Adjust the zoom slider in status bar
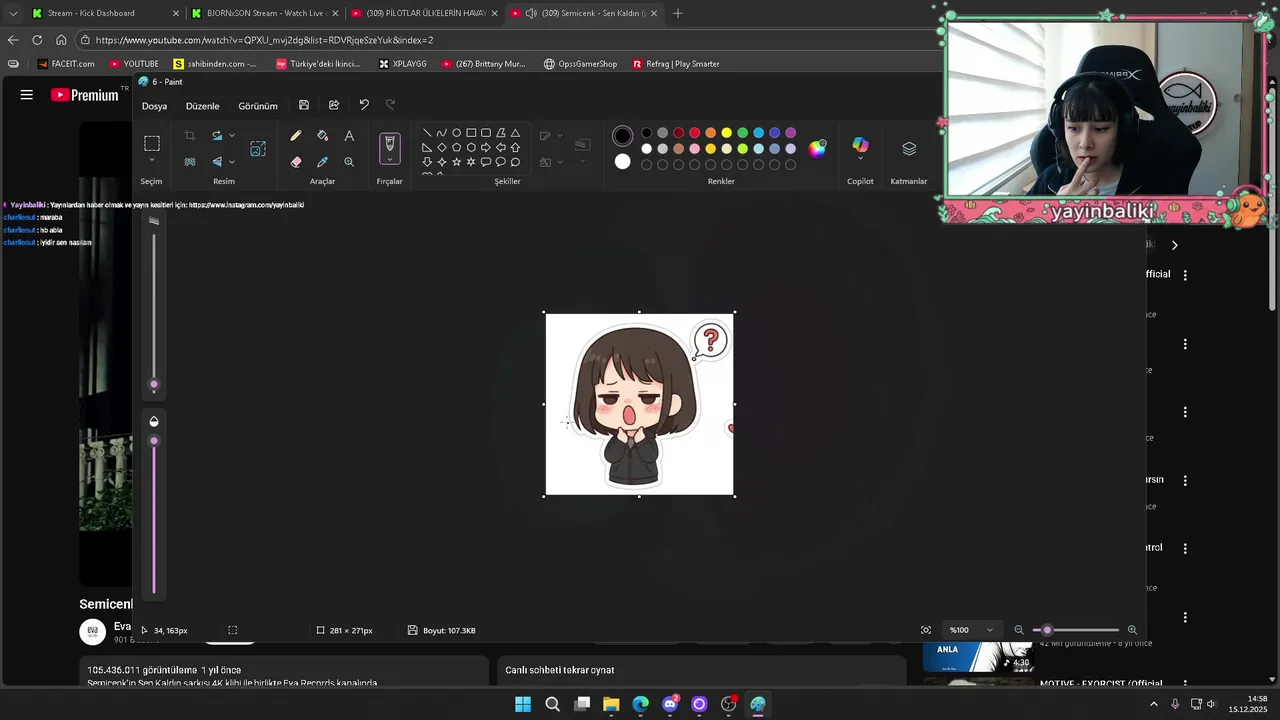 (1047, 630)
